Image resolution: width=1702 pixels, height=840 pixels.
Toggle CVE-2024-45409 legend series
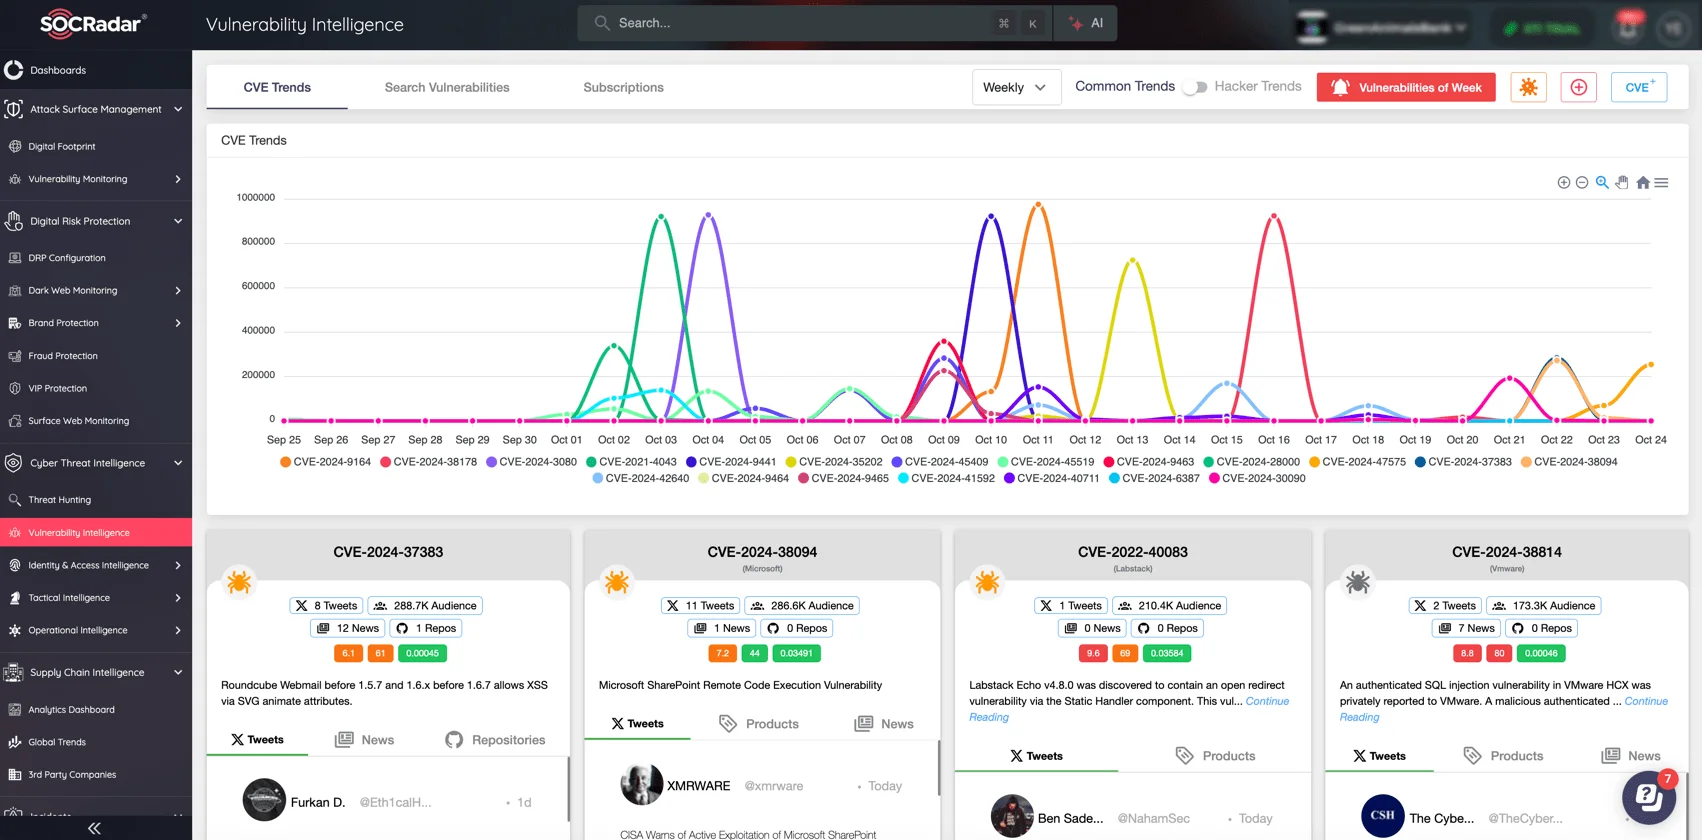coord(940,462)
